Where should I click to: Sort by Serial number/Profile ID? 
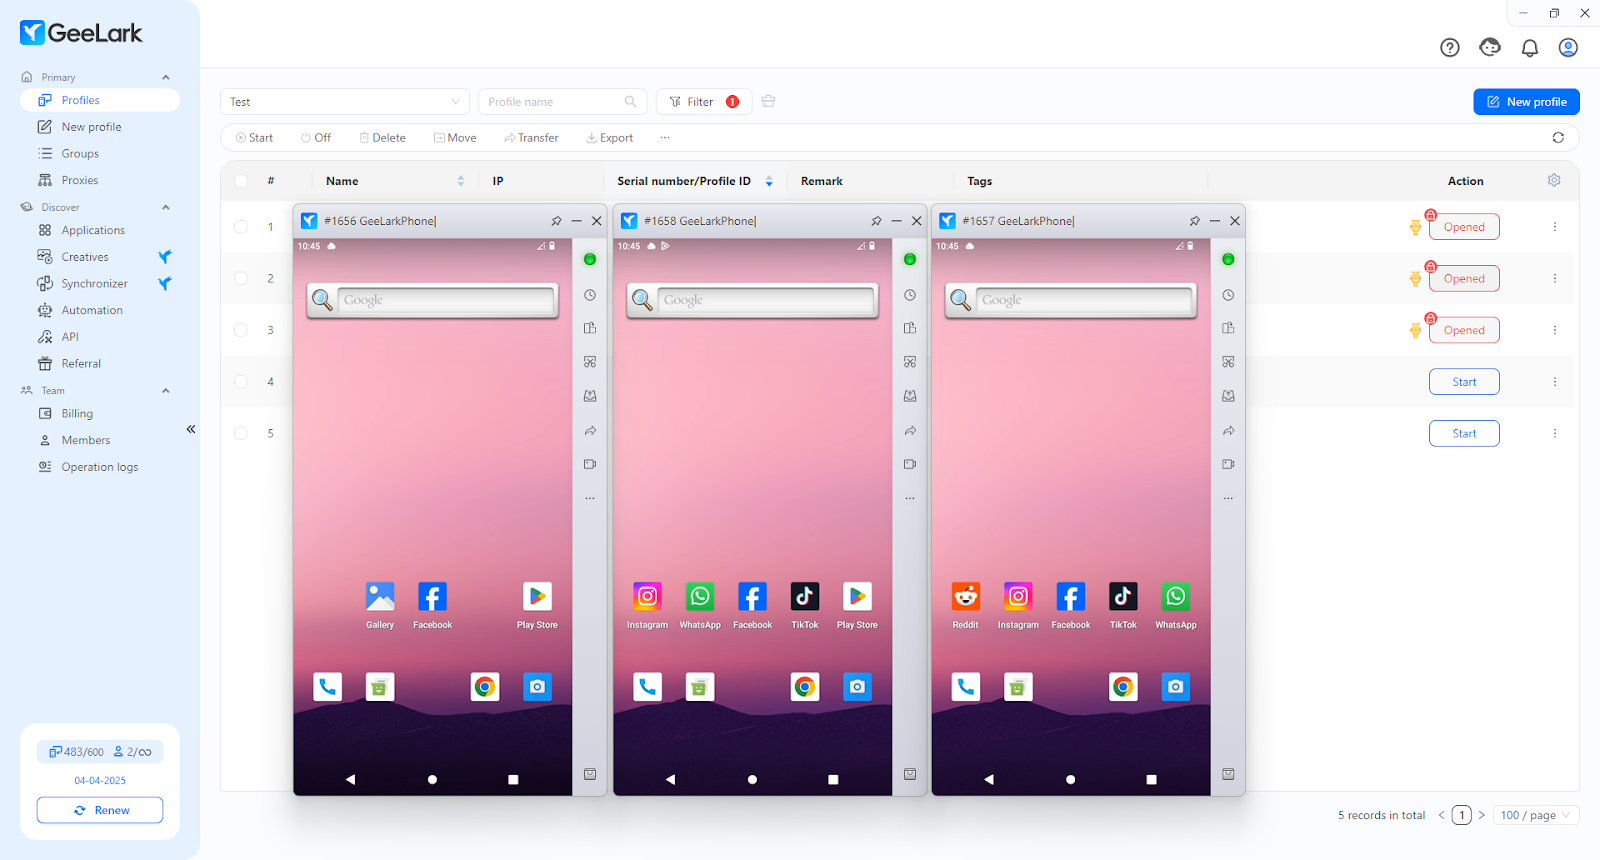tap(769, 181)
